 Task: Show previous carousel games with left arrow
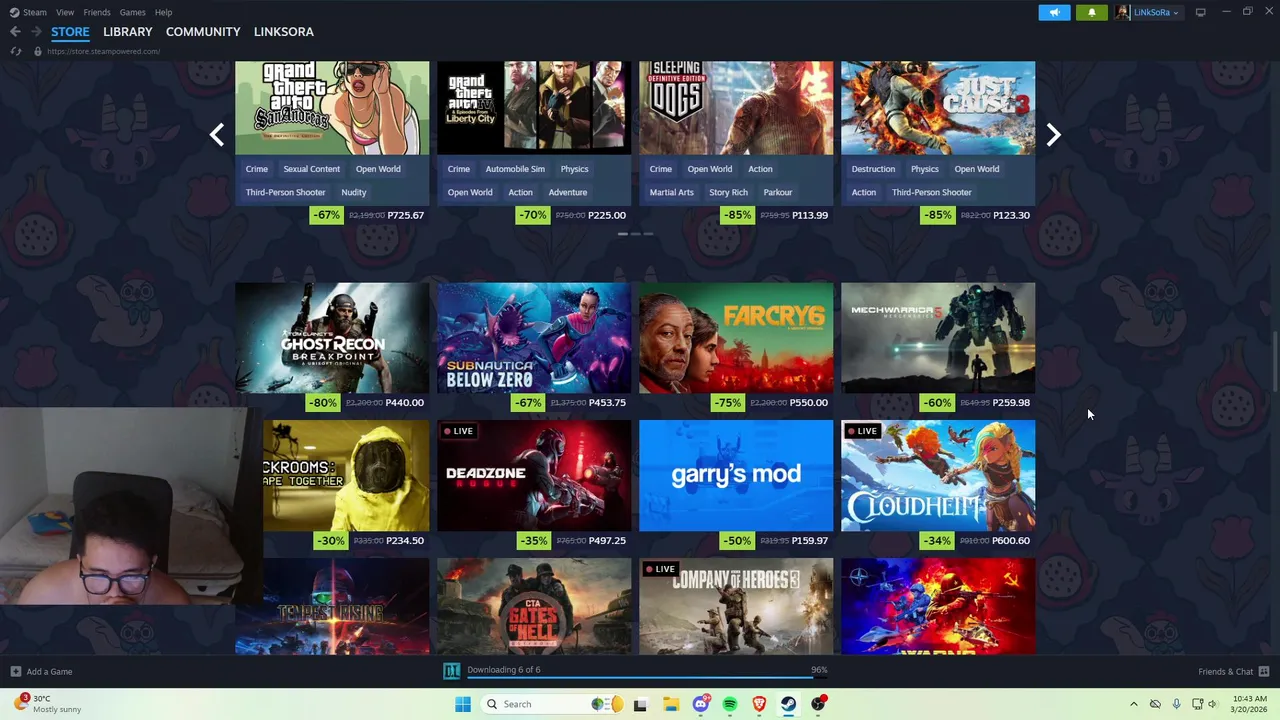point(217,135)
